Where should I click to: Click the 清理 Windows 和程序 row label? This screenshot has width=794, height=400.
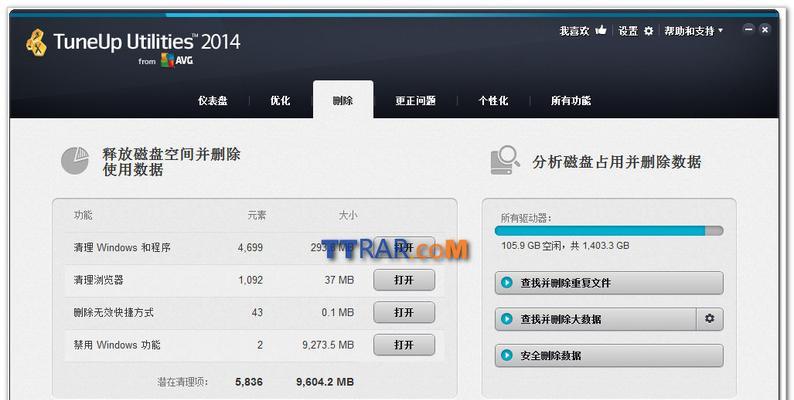tap(122, 248)
